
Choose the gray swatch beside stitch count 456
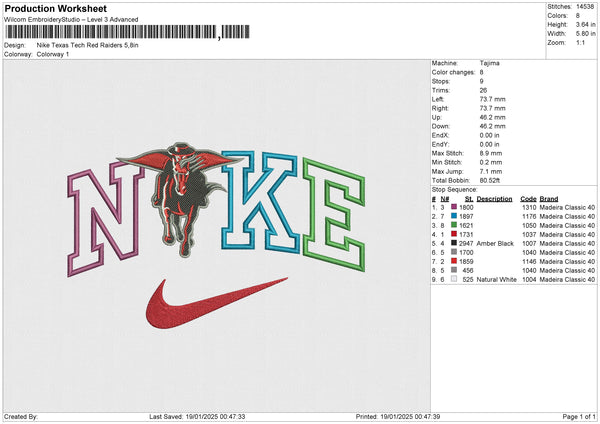[454, 270]
